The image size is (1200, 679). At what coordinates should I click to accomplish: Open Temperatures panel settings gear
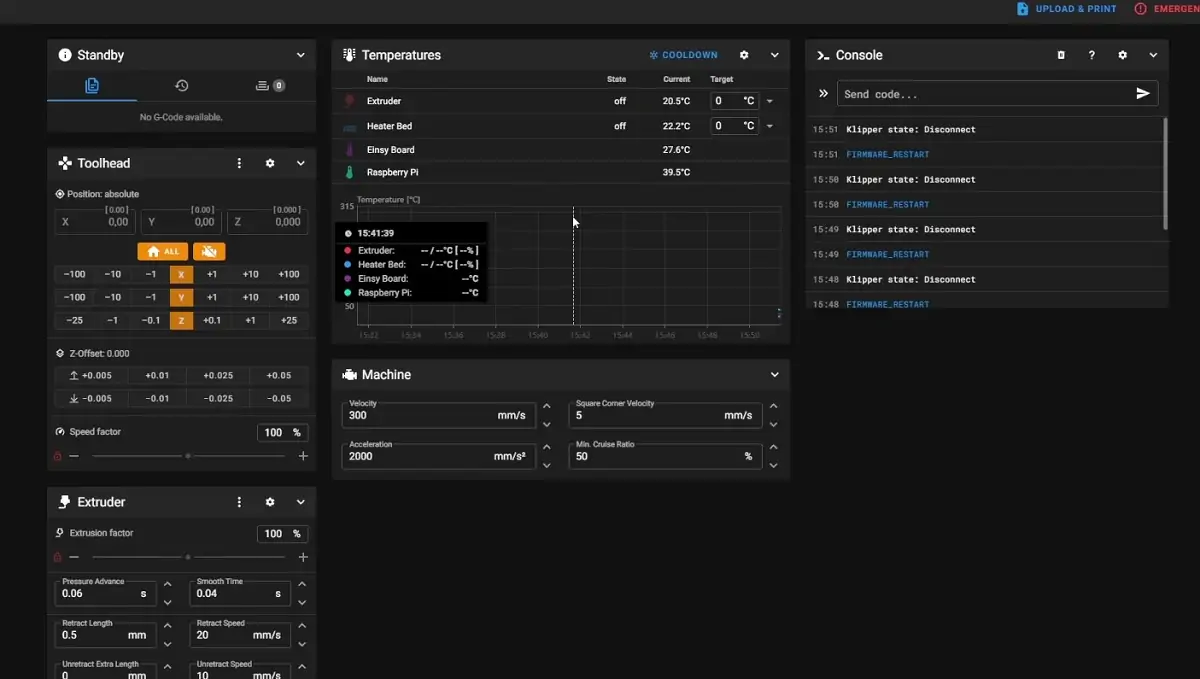coord(744,55)
